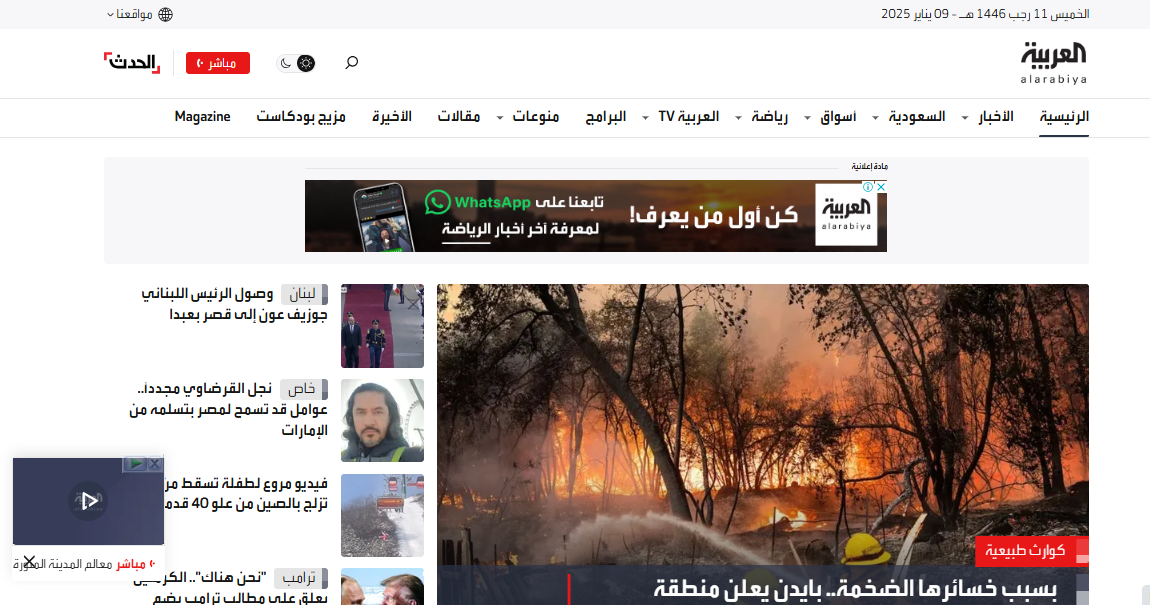Viewport: 1150px width, 605px height.
Task: Open the الحدث channel logo
Action: click(x=132, y=63)
